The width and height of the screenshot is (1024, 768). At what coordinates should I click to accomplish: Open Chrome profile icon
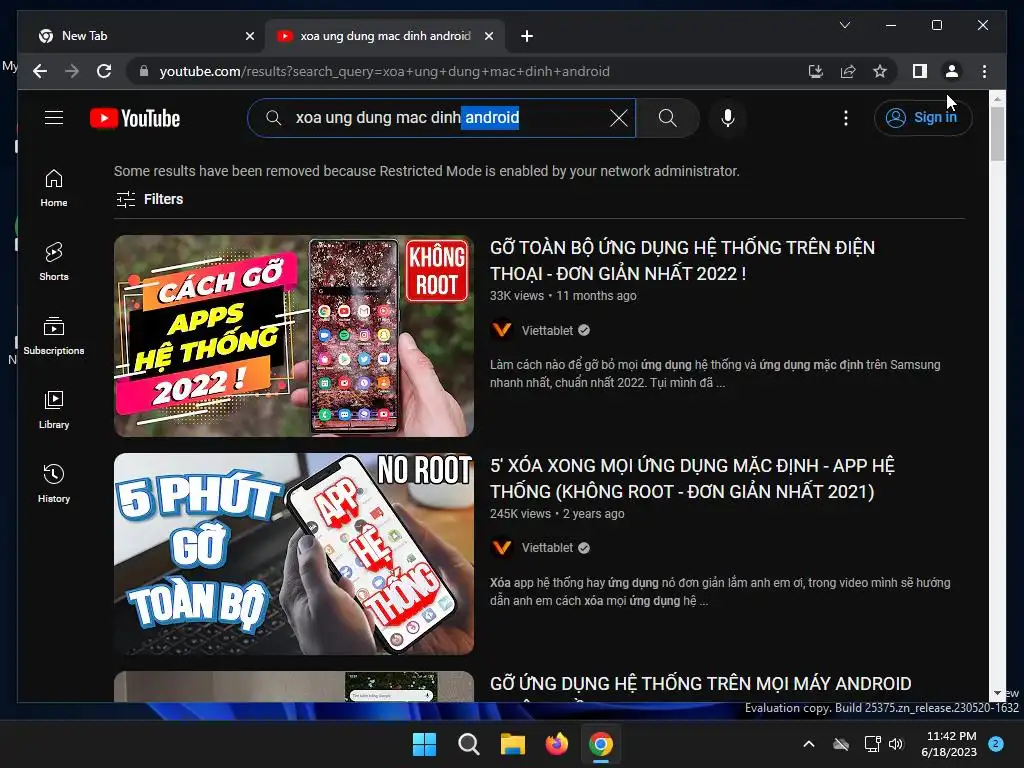952,71
